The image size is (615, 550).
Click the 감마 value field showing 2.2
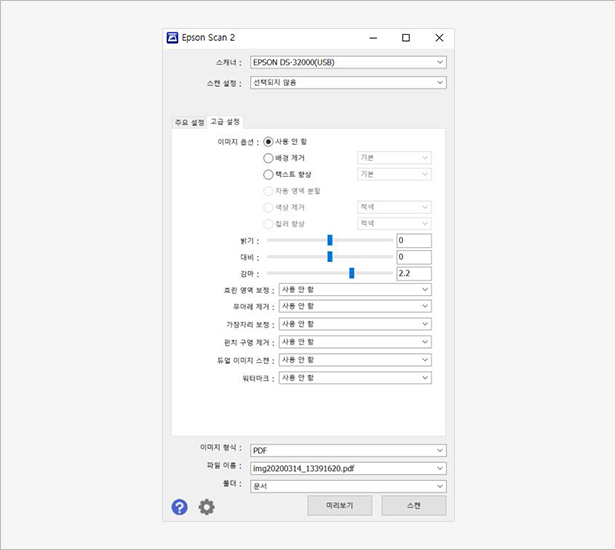[x=414, y=273]
